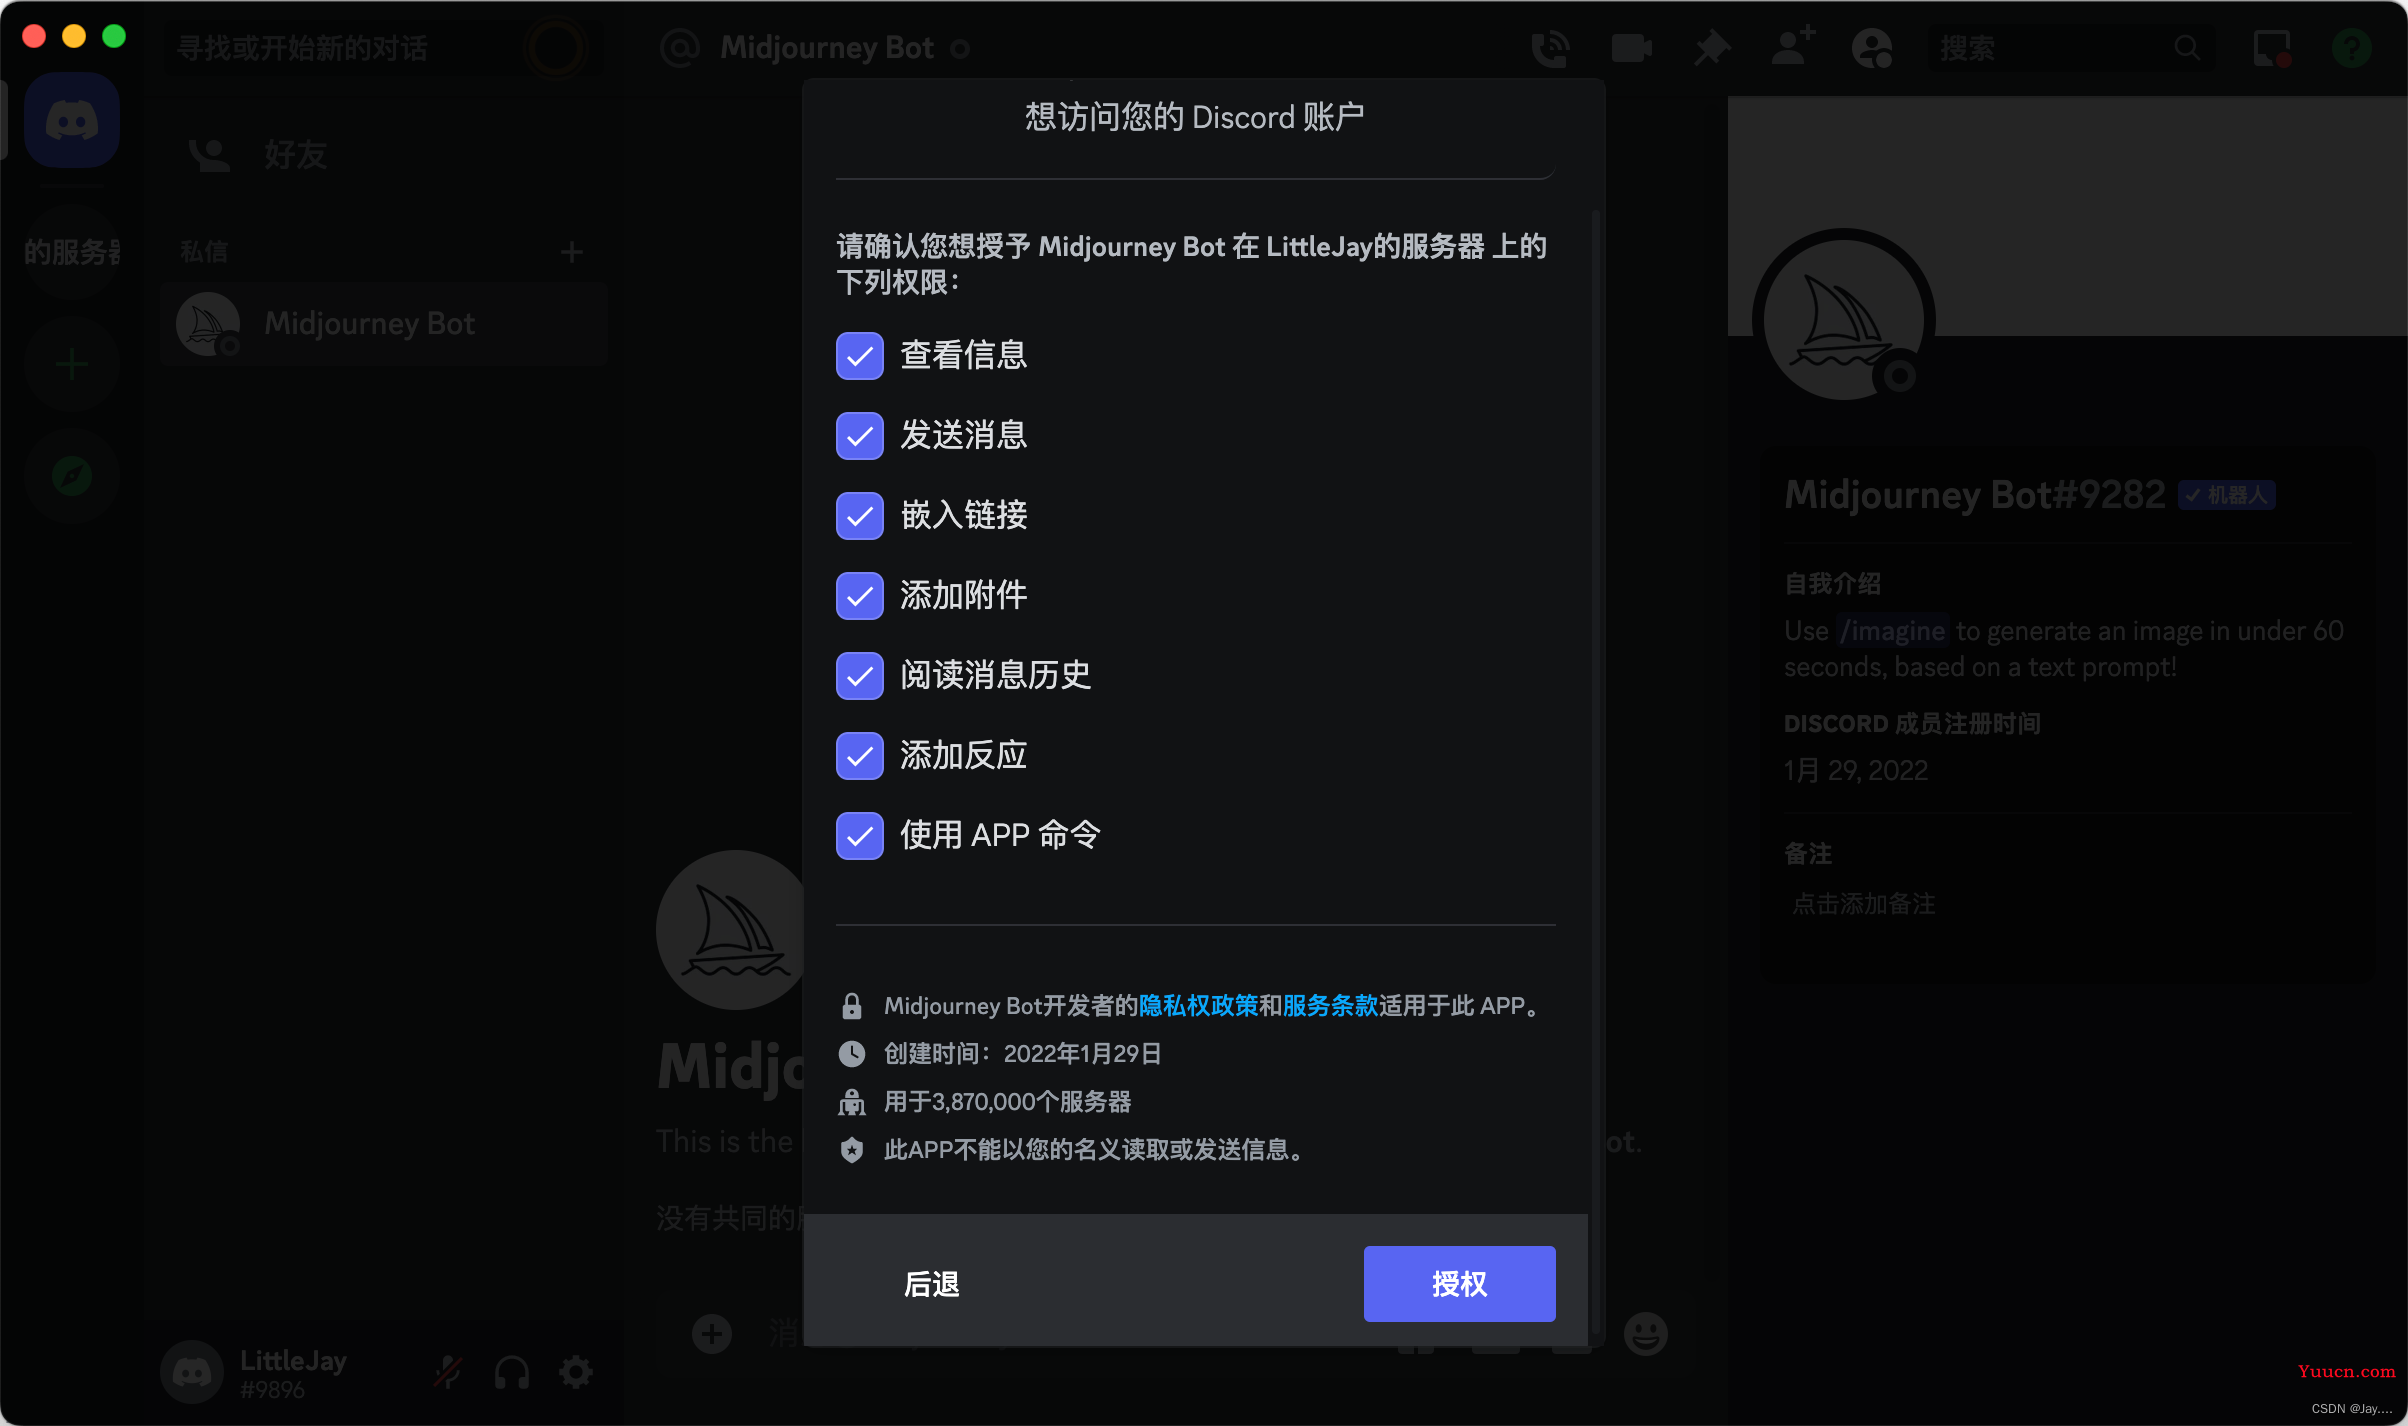Click the 创建时间：2022年1月29日 text

[1022, 1054]
